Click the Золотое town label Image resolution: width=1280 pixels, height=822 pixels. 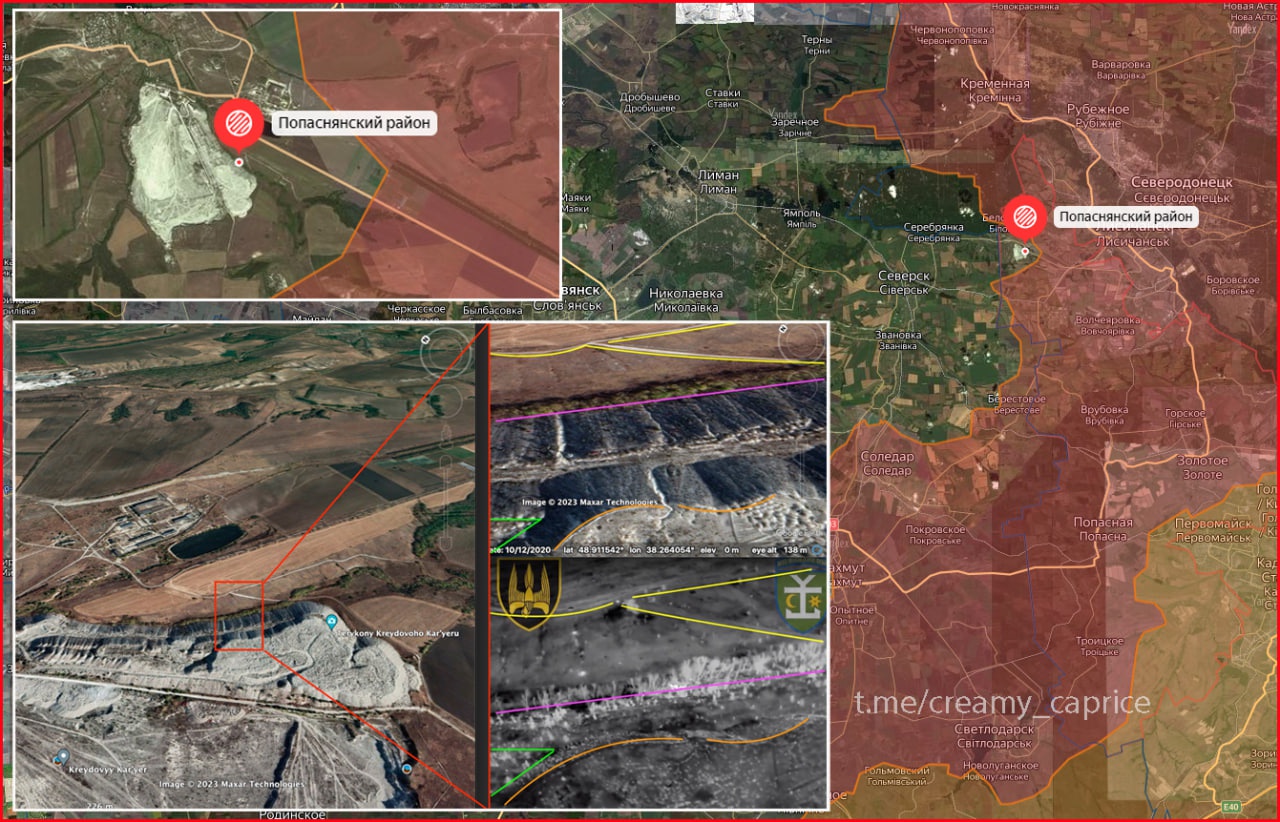click(x=1202, y=460)
